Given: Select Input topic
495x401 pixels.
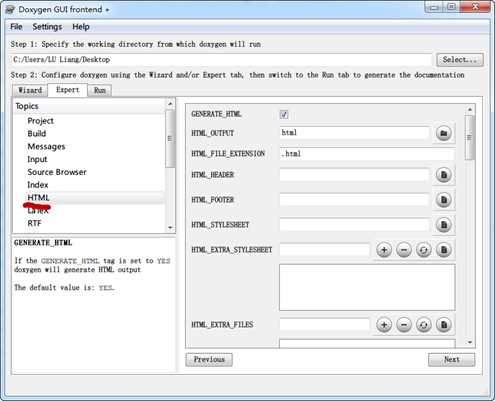Looking at the screenshot, I should pyautogui.click(x=37, y=159).
